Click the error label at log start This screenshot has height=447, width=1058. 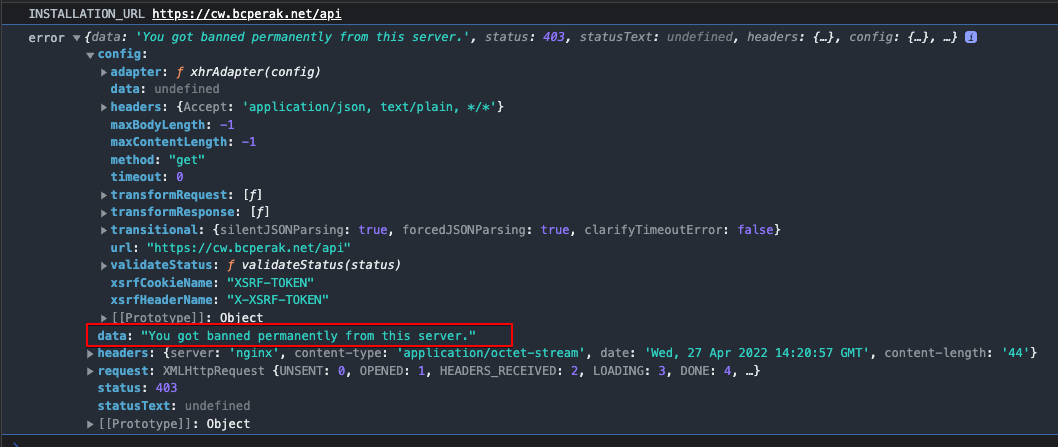tap(46, 38)
